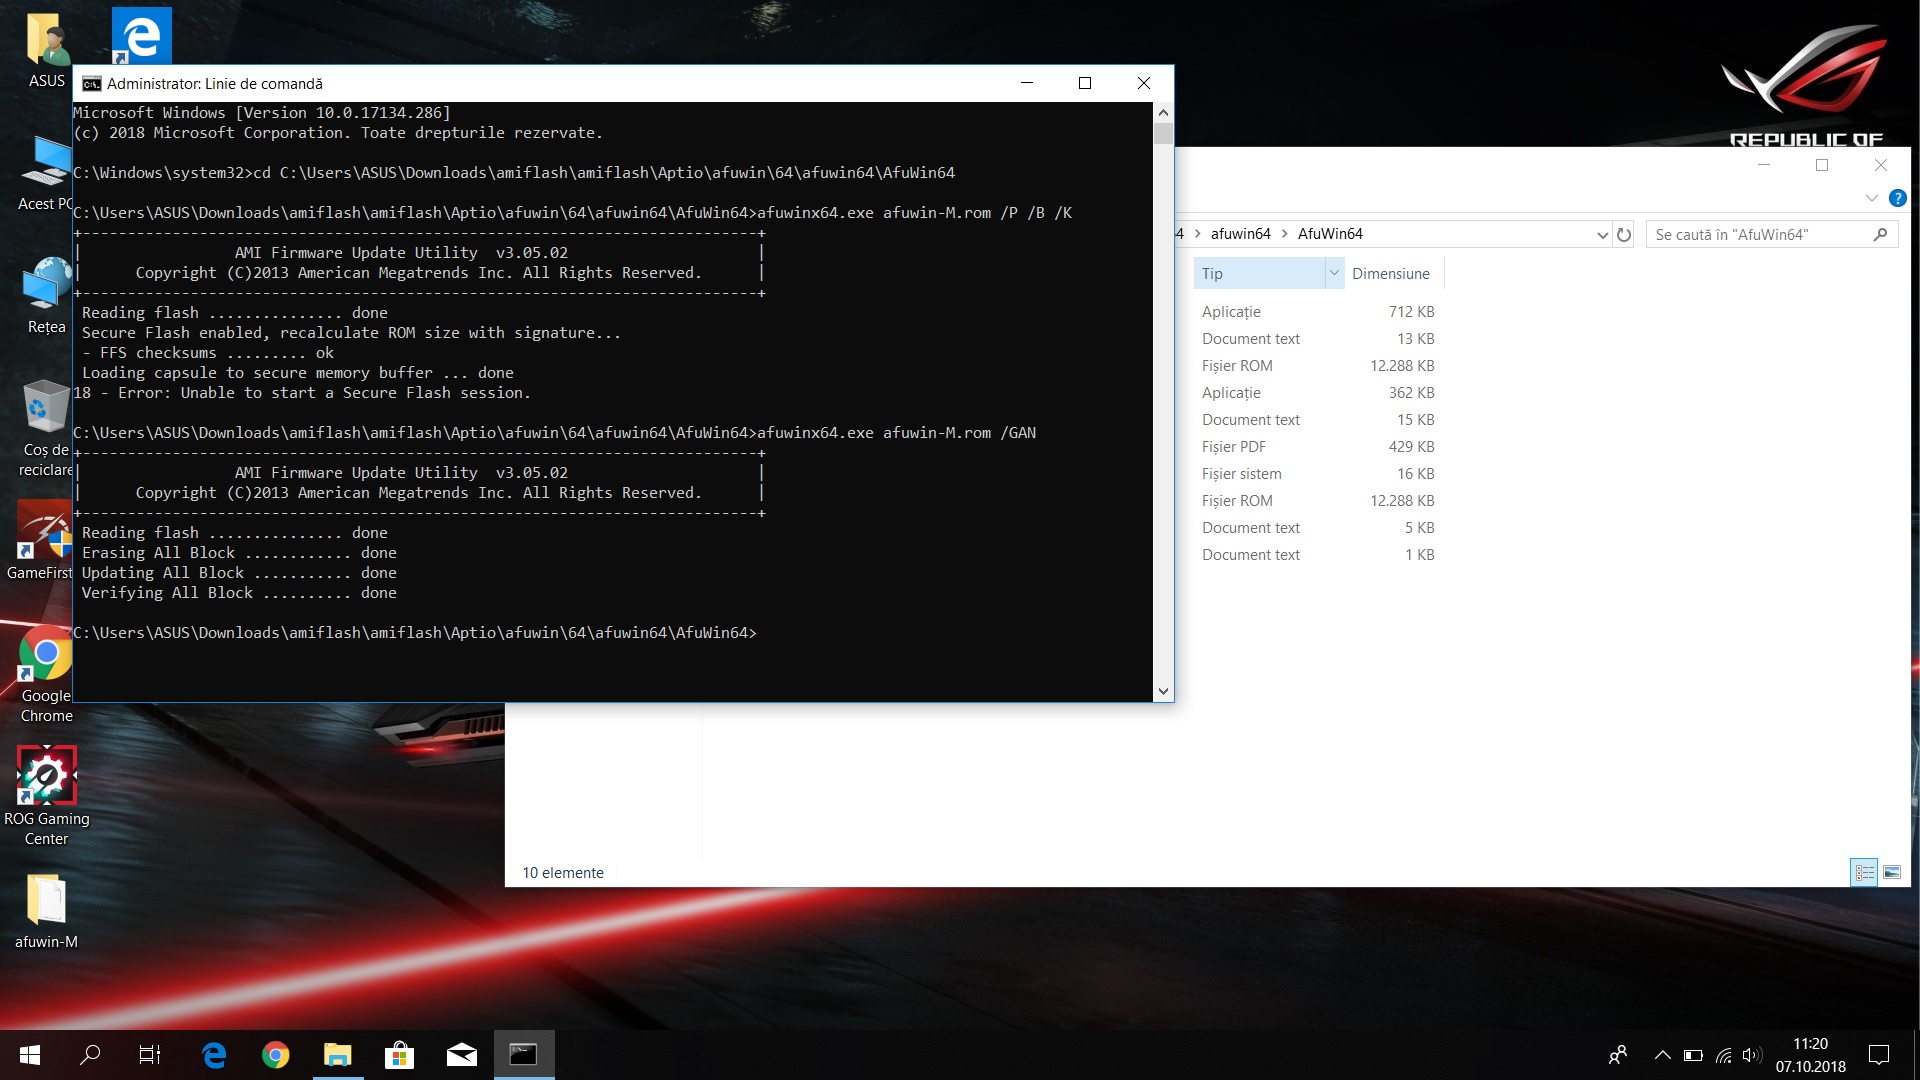Open the afuwin-M folder on desktop
This screenshot has height=1080, width=1920.
click(x=46, y=910)
